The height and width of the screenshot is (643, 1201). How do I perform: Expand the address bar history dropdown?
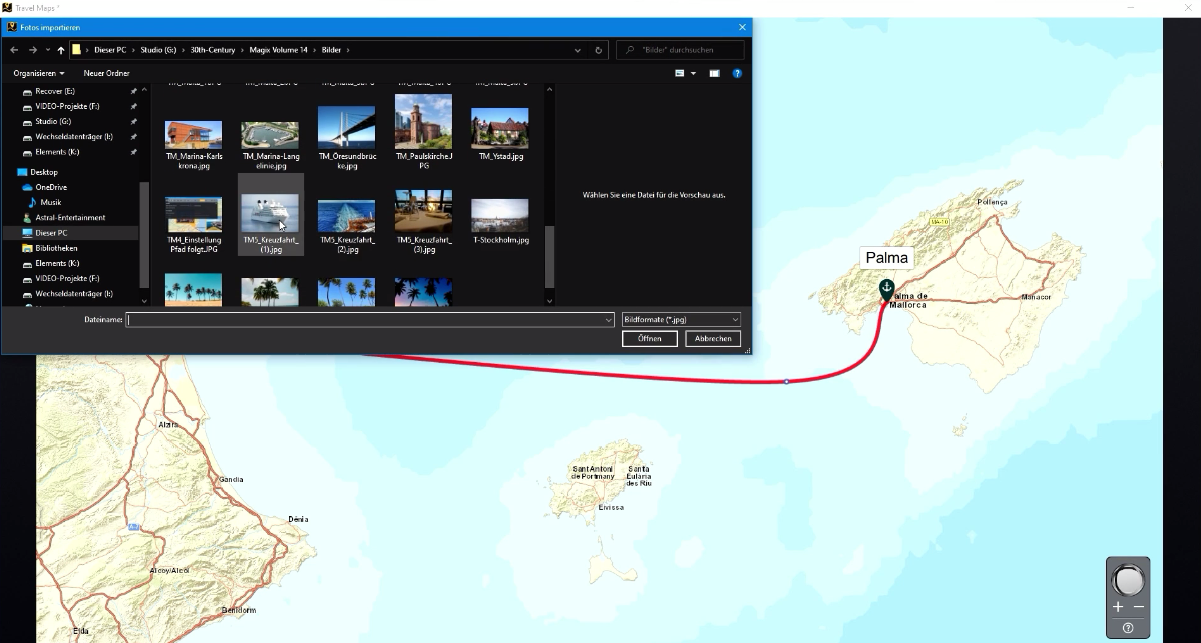pyautogui.click(x=578, y=49)
